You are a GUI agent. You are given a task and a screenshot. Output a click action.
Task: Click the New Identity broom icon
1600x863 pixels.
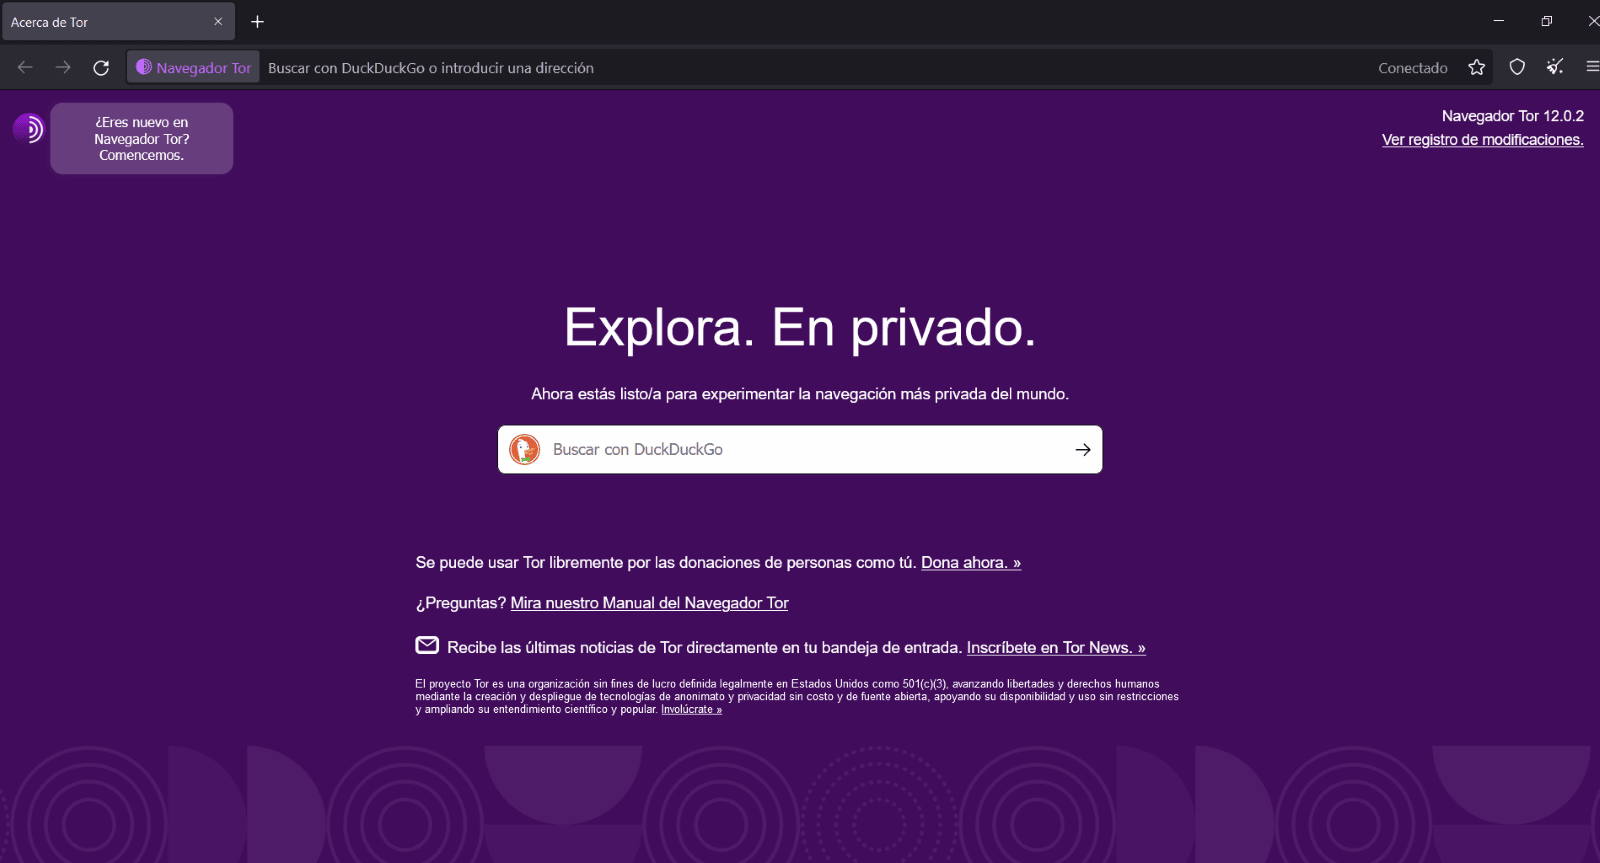[x=1555, y=67]
